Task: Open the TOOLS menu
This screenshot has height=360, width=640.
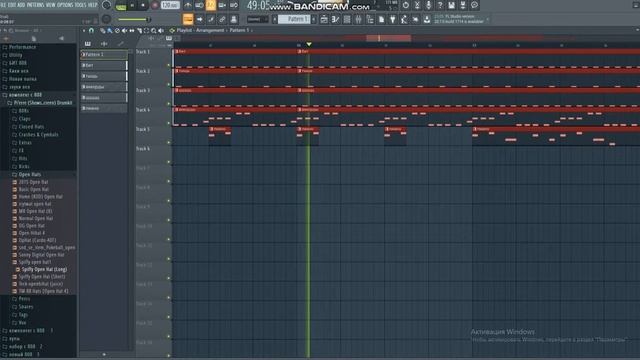Action: click(x=80, y=5)
